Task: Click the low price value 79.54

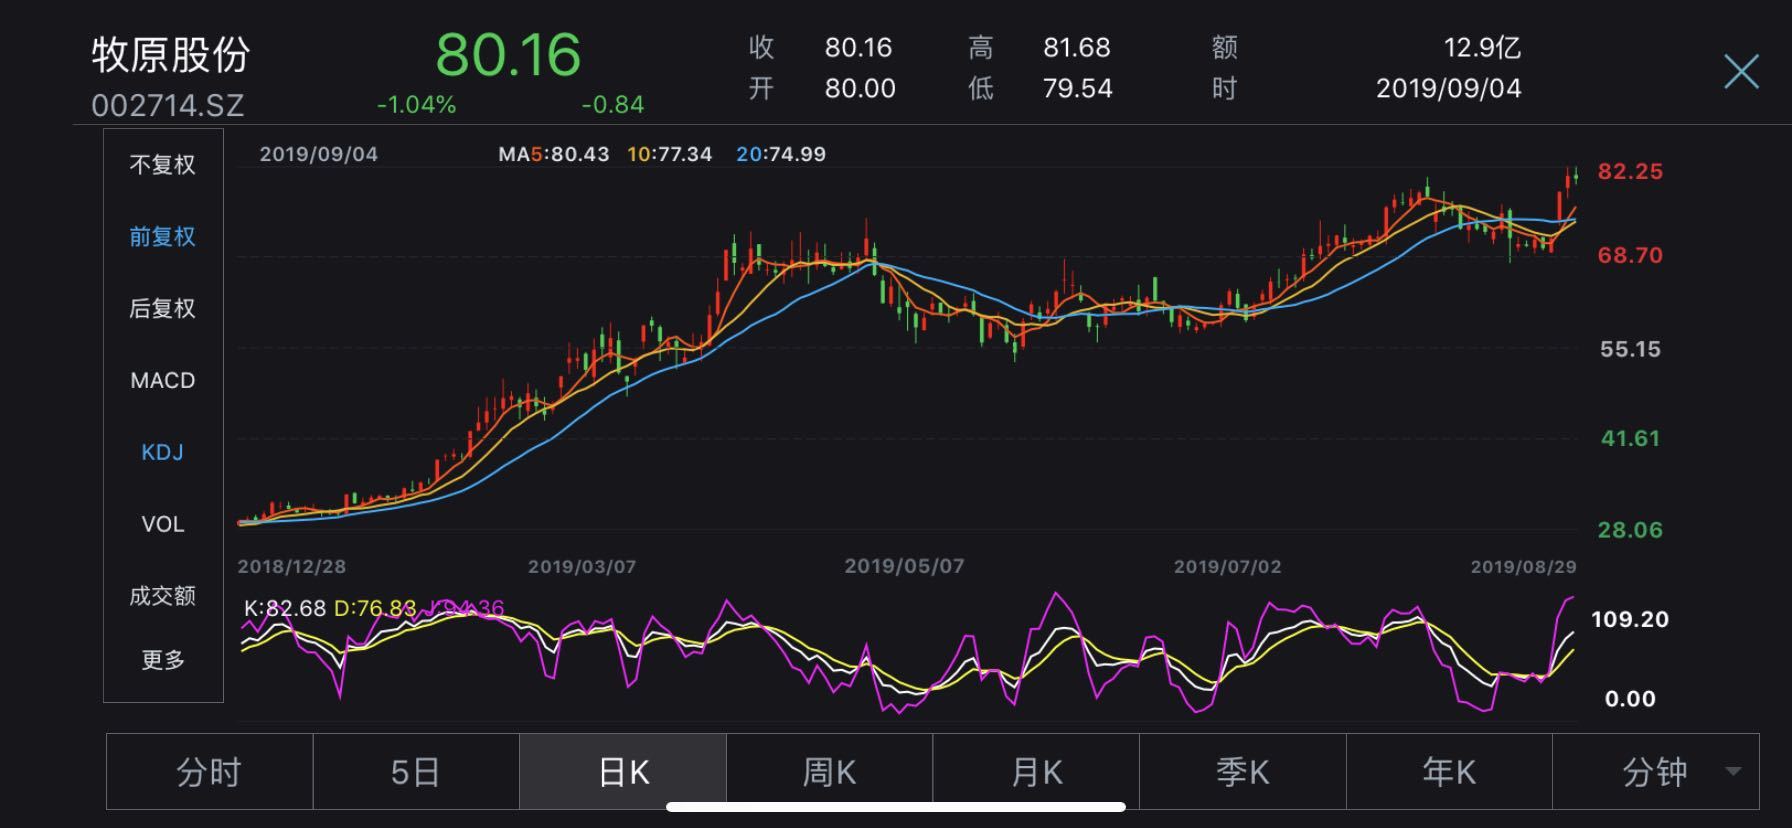Action: click(x=1077, y=89)
